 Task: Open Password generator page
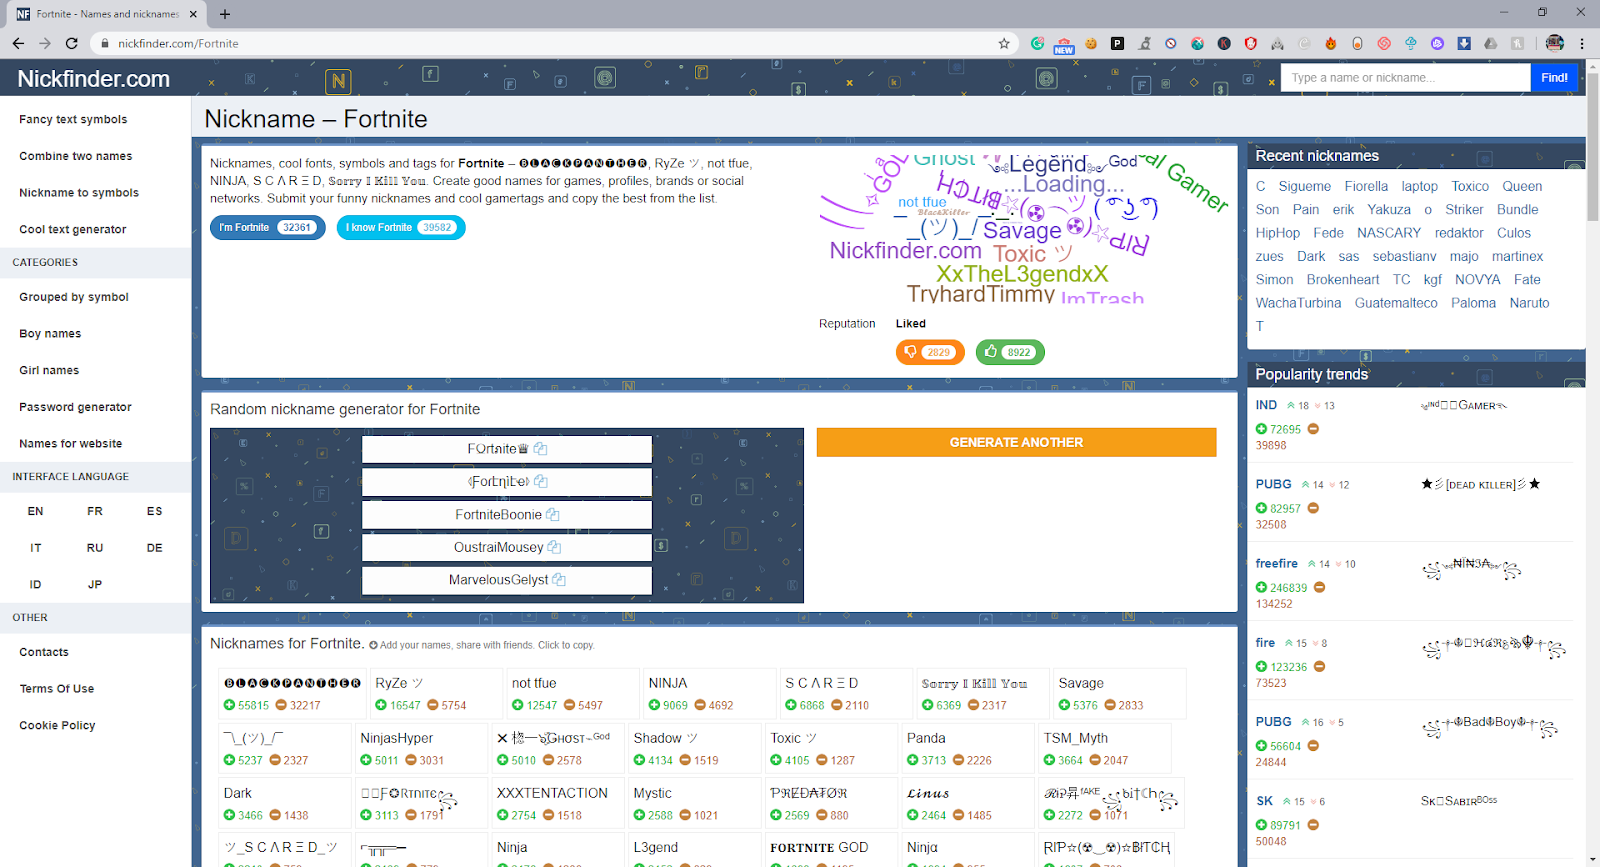tap(75, 407)
